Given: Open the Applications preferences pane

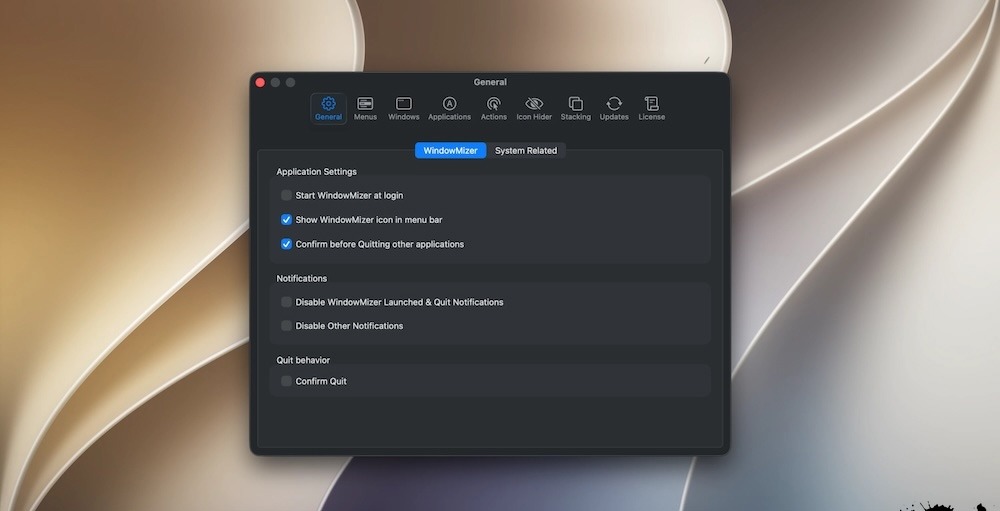Looking at the screenshot, I should click(450, 108).
